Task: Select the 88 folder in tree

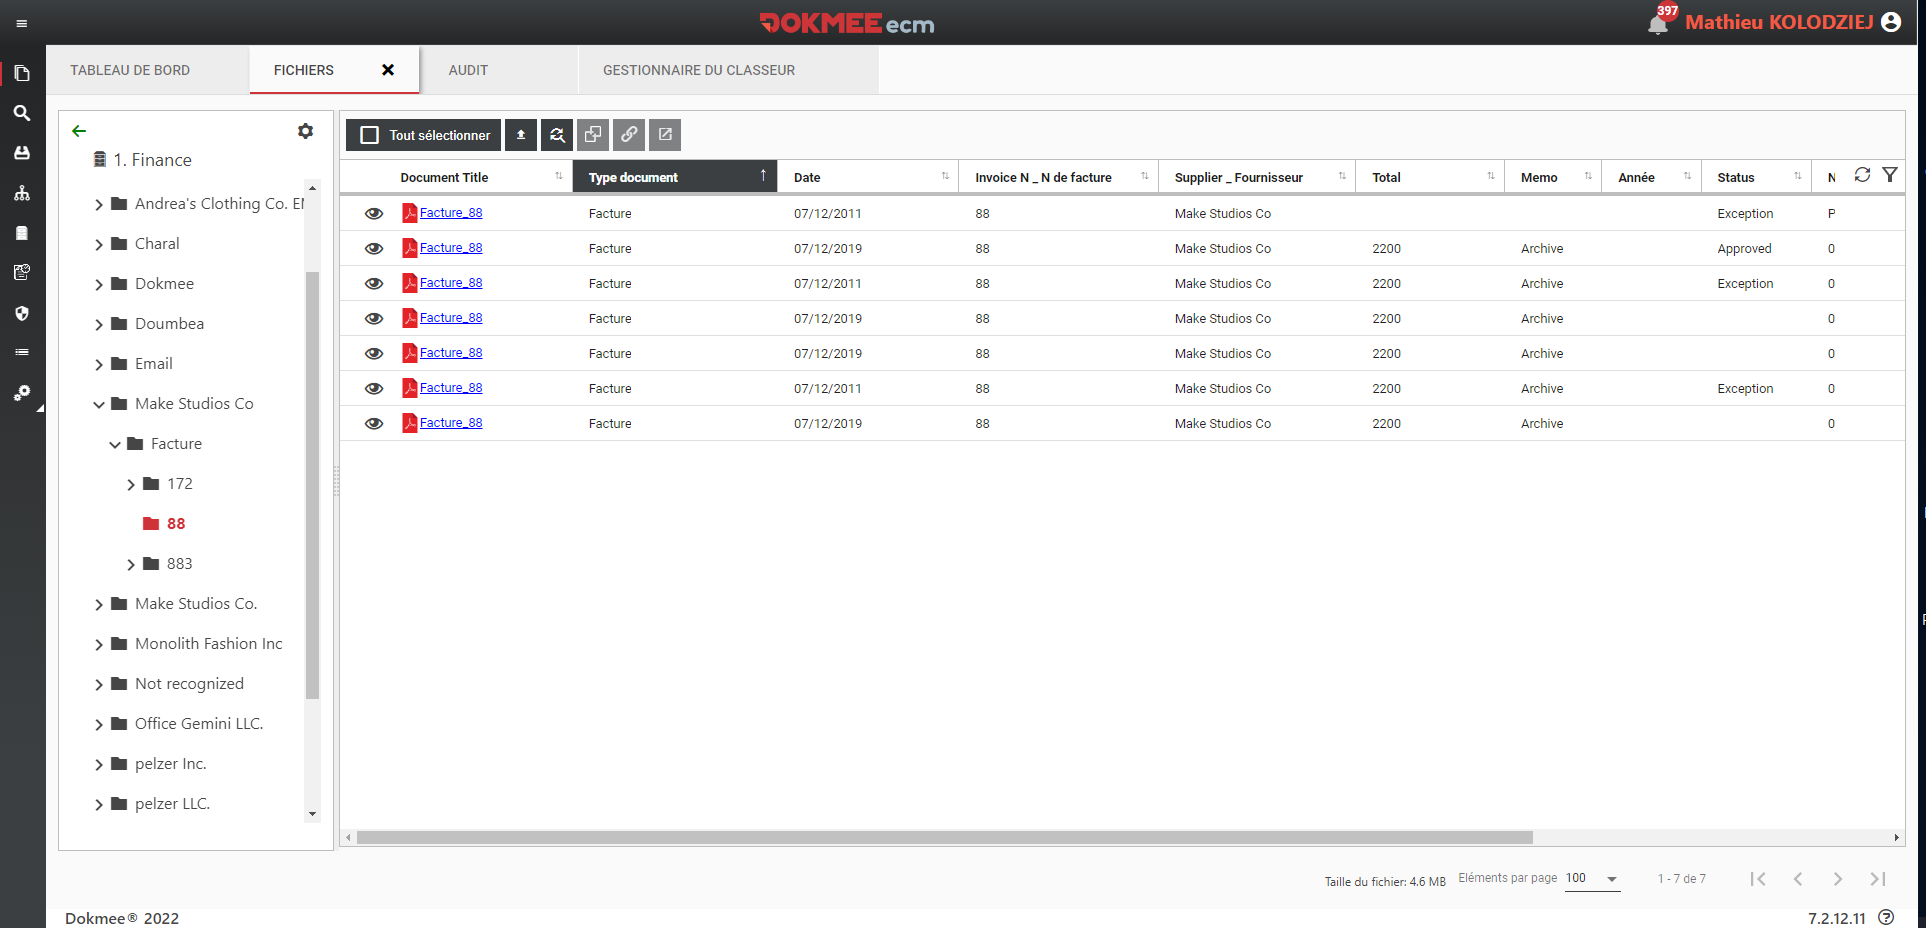Action: [176, 524]
